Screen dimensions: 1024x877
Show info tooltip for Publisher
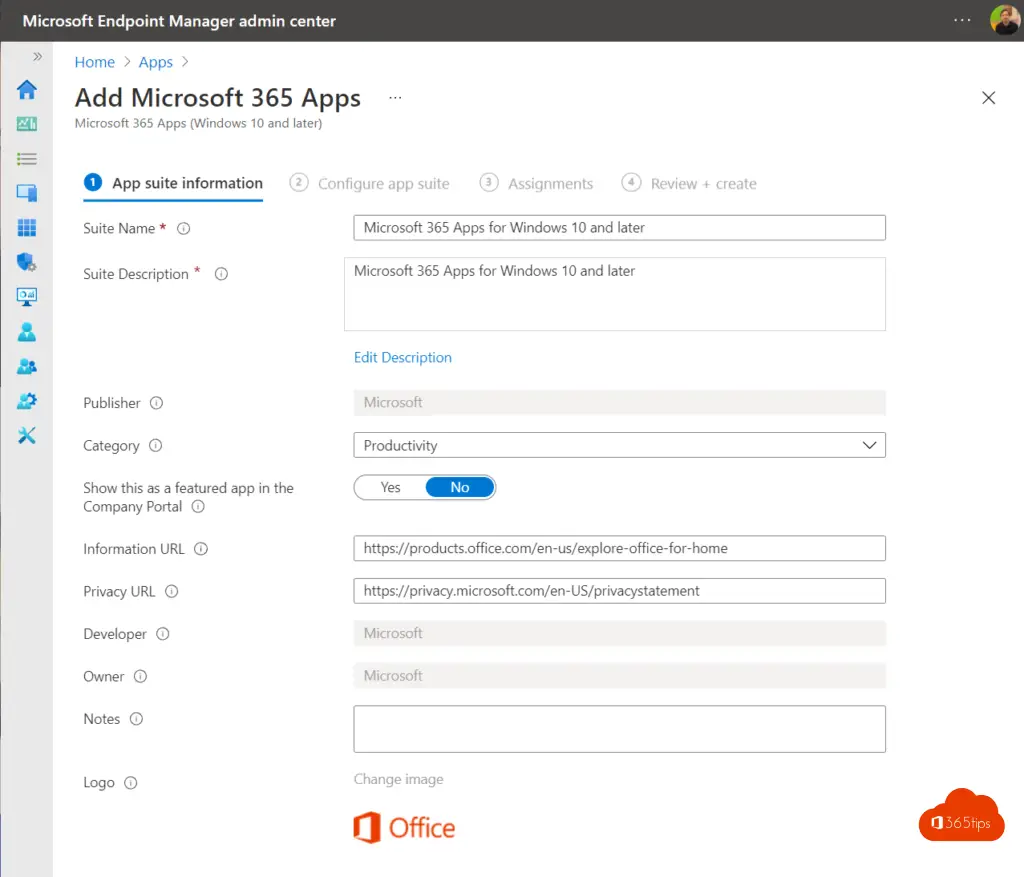[156, 403]
